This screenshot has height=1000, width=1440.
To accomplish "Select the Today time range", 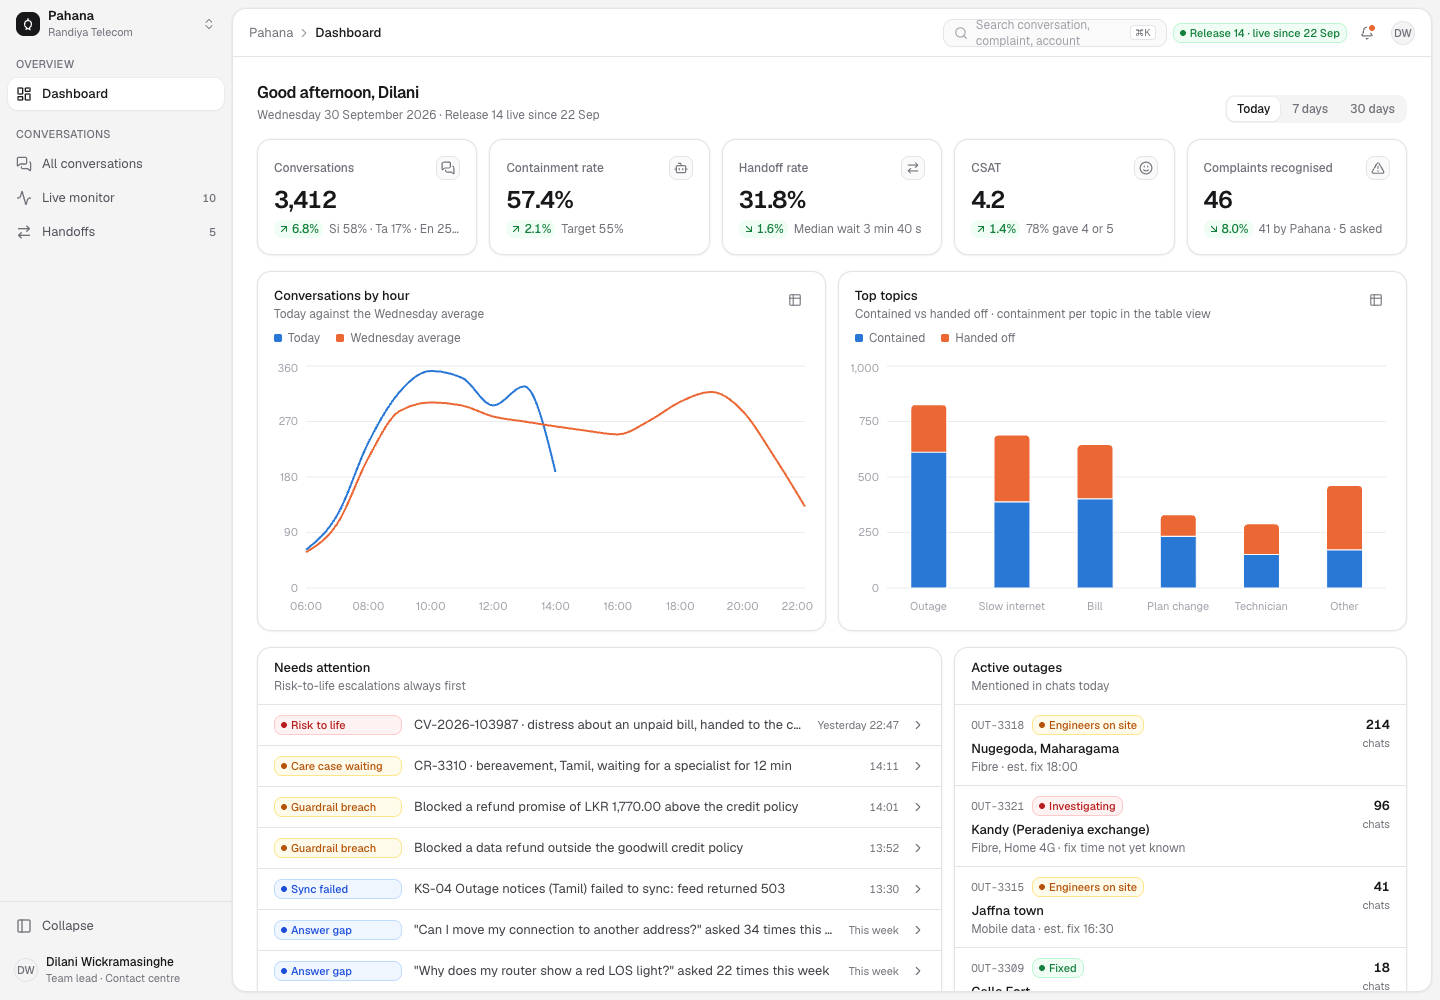I will (1253, 109).
